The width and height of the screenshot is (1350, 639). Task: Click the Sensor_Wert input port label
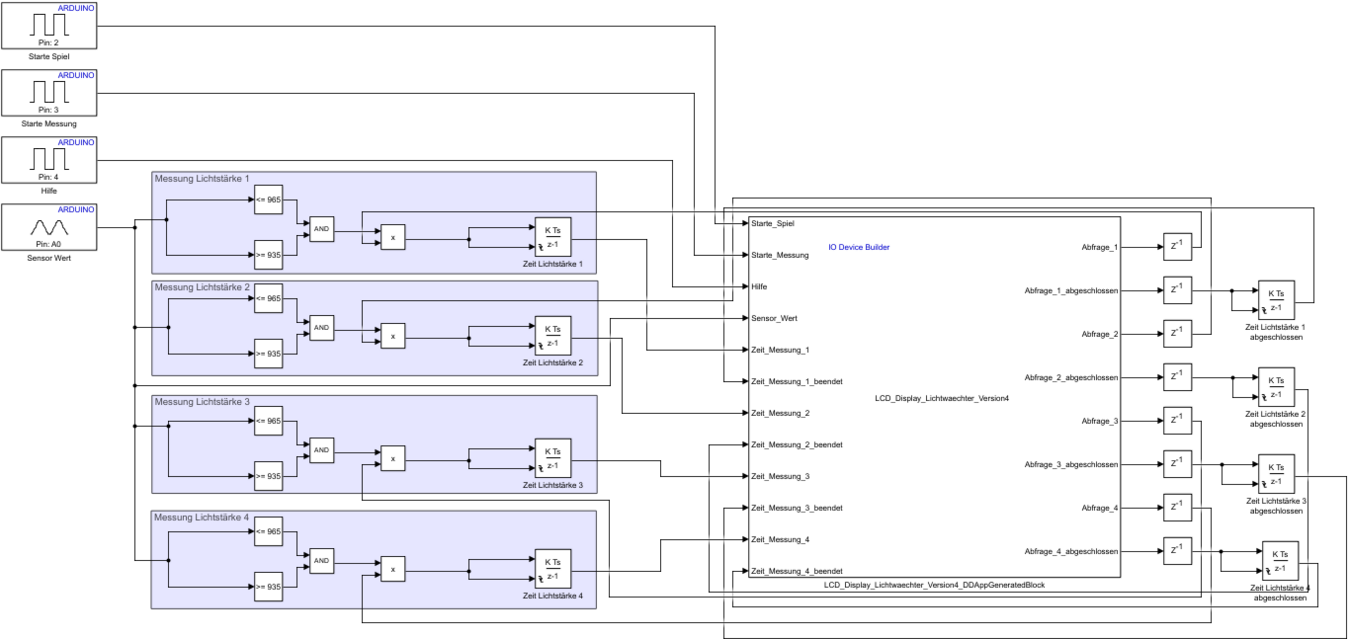point(774,318)
